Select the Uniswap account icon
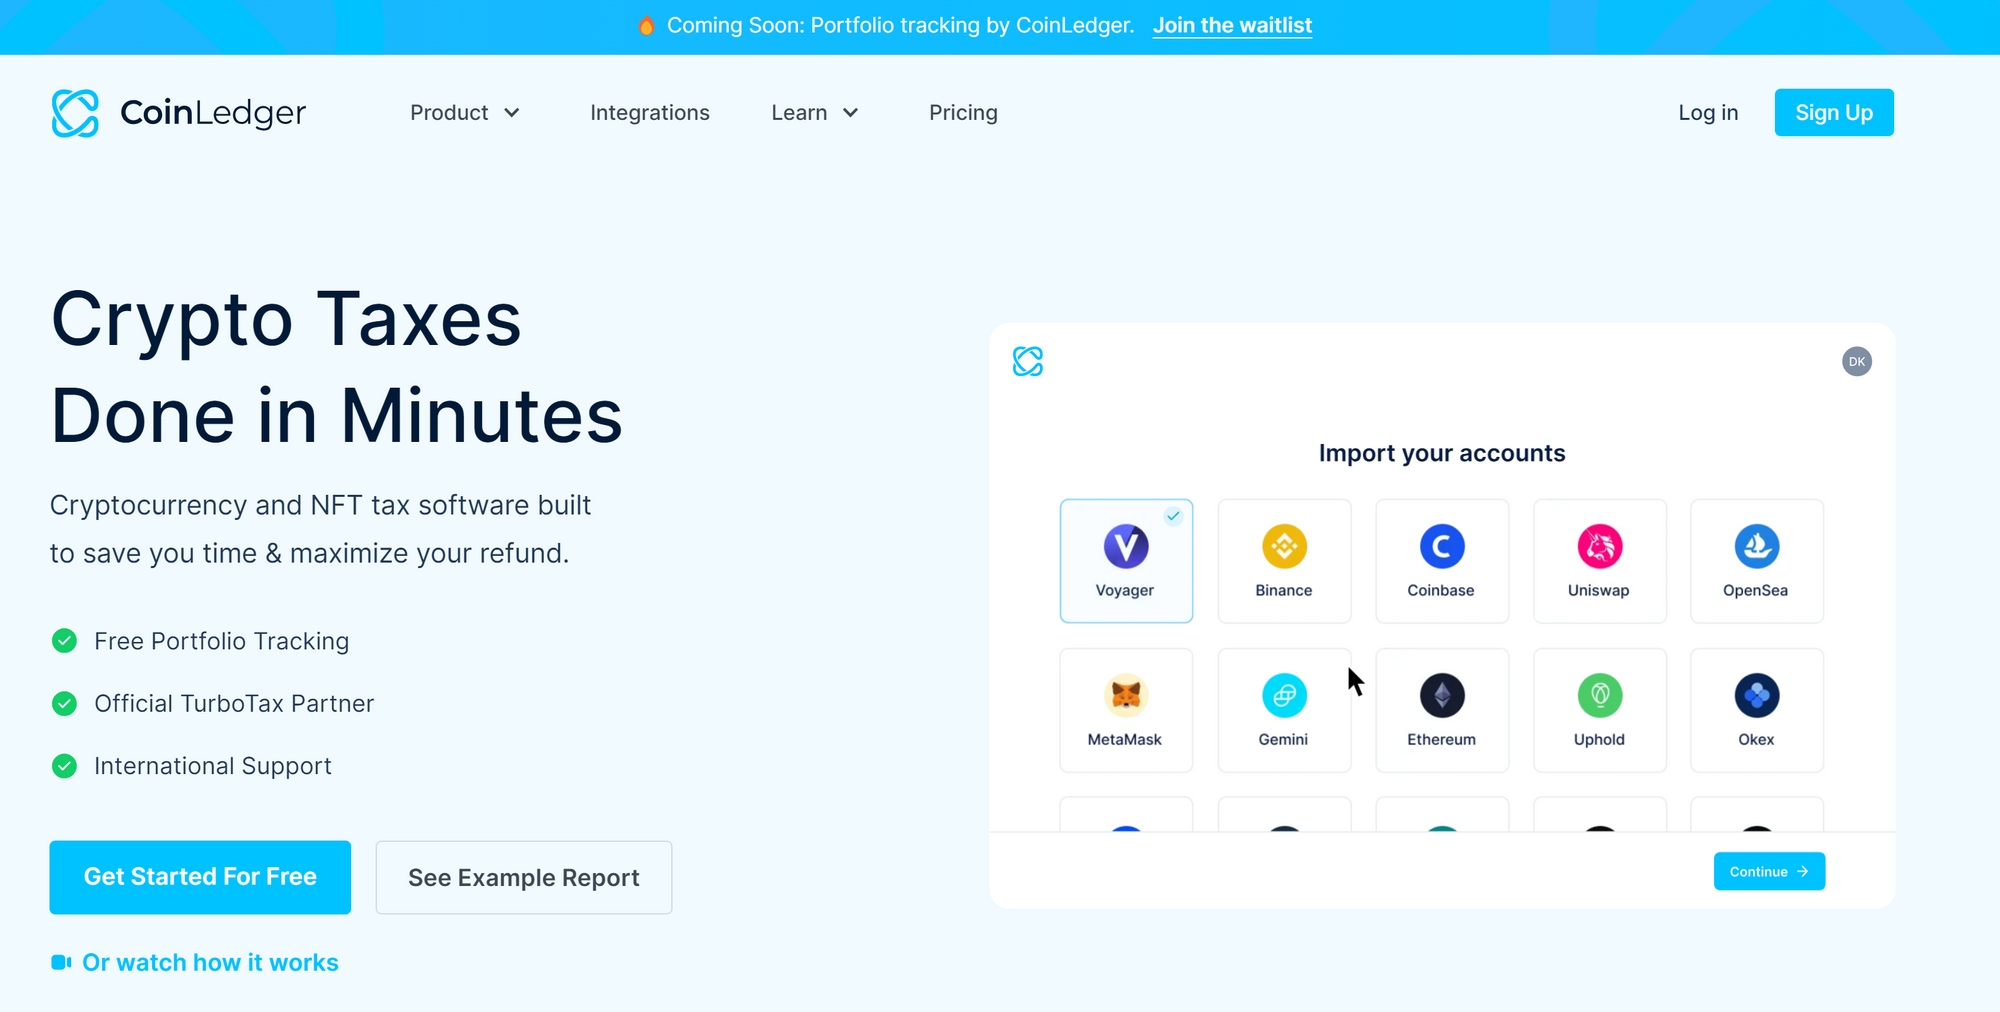Screen dimensions: 2000x1012 pyautogui.click(x=1600, y=546)
